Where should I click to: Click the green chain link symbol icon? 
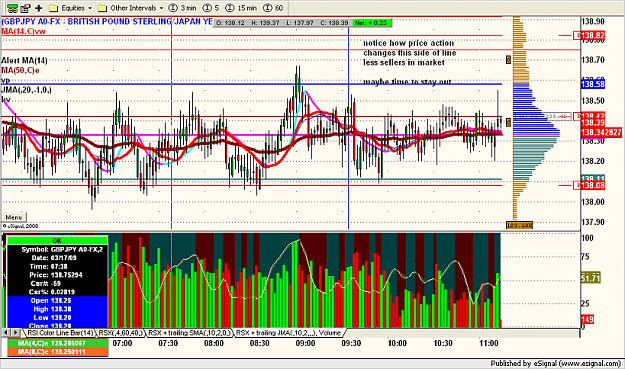12,8
